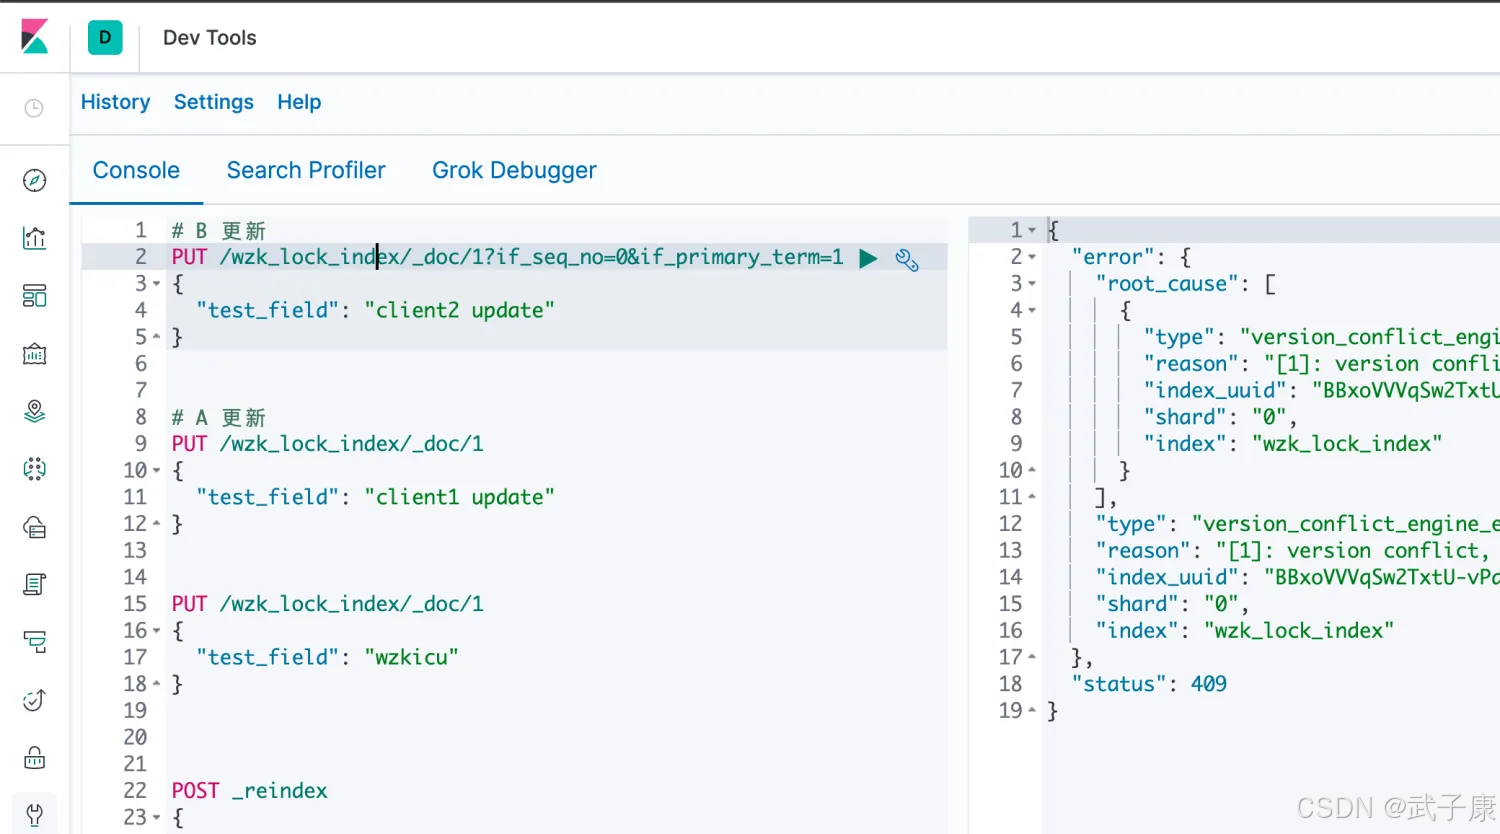The height and width of the screenshot is (834, 1500).
Task: Click the Kibana logo
Action: [34, 37]
